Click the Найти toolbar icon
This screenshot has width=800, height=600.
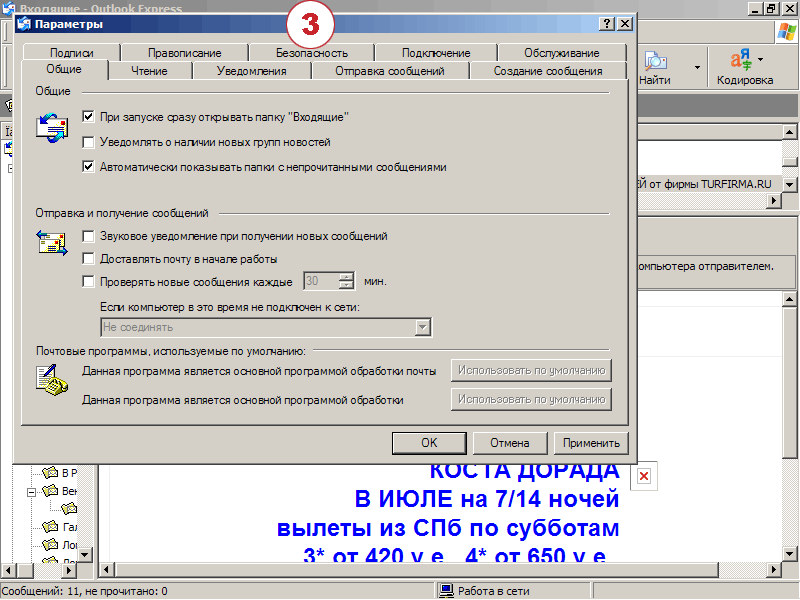pyautogui.click(x=656, y=62)
